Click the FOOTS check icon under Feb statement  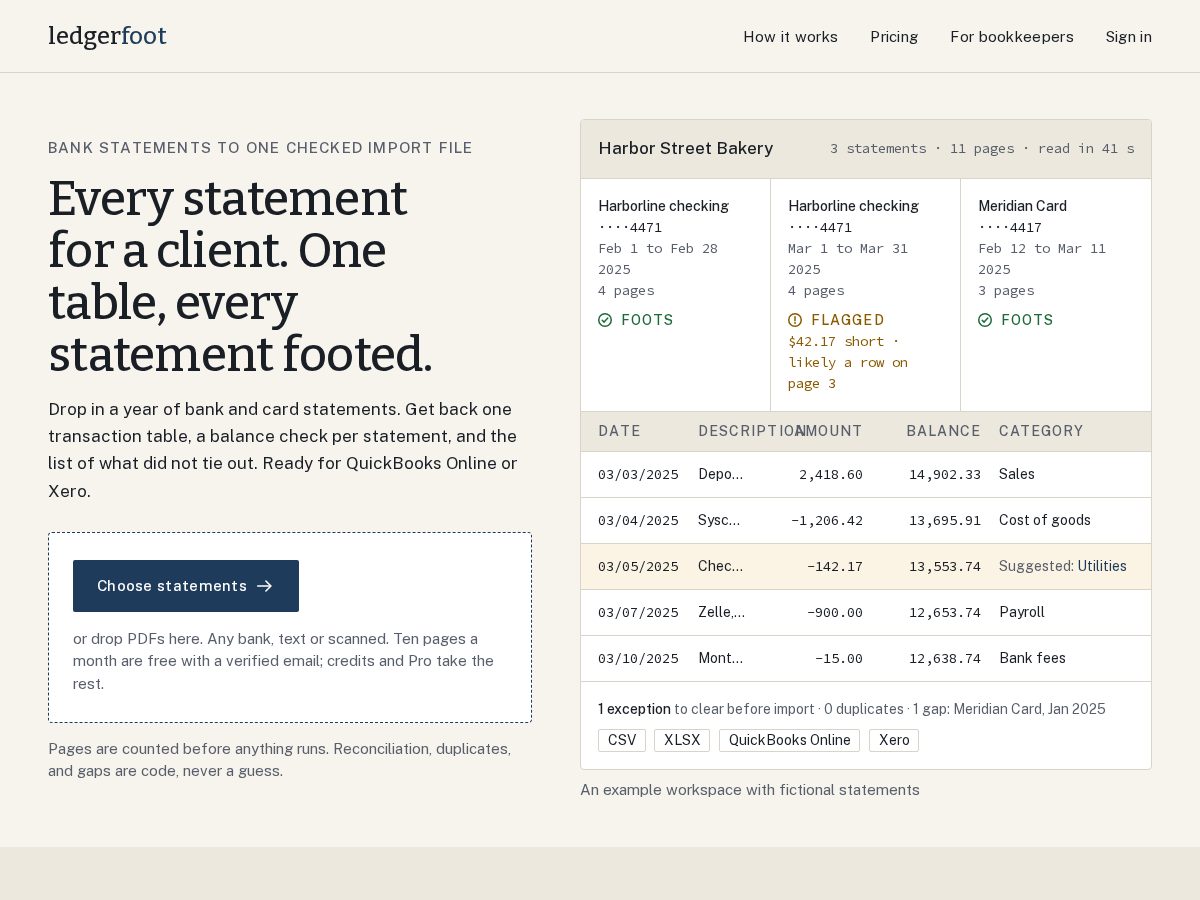[x=605, y=320]
